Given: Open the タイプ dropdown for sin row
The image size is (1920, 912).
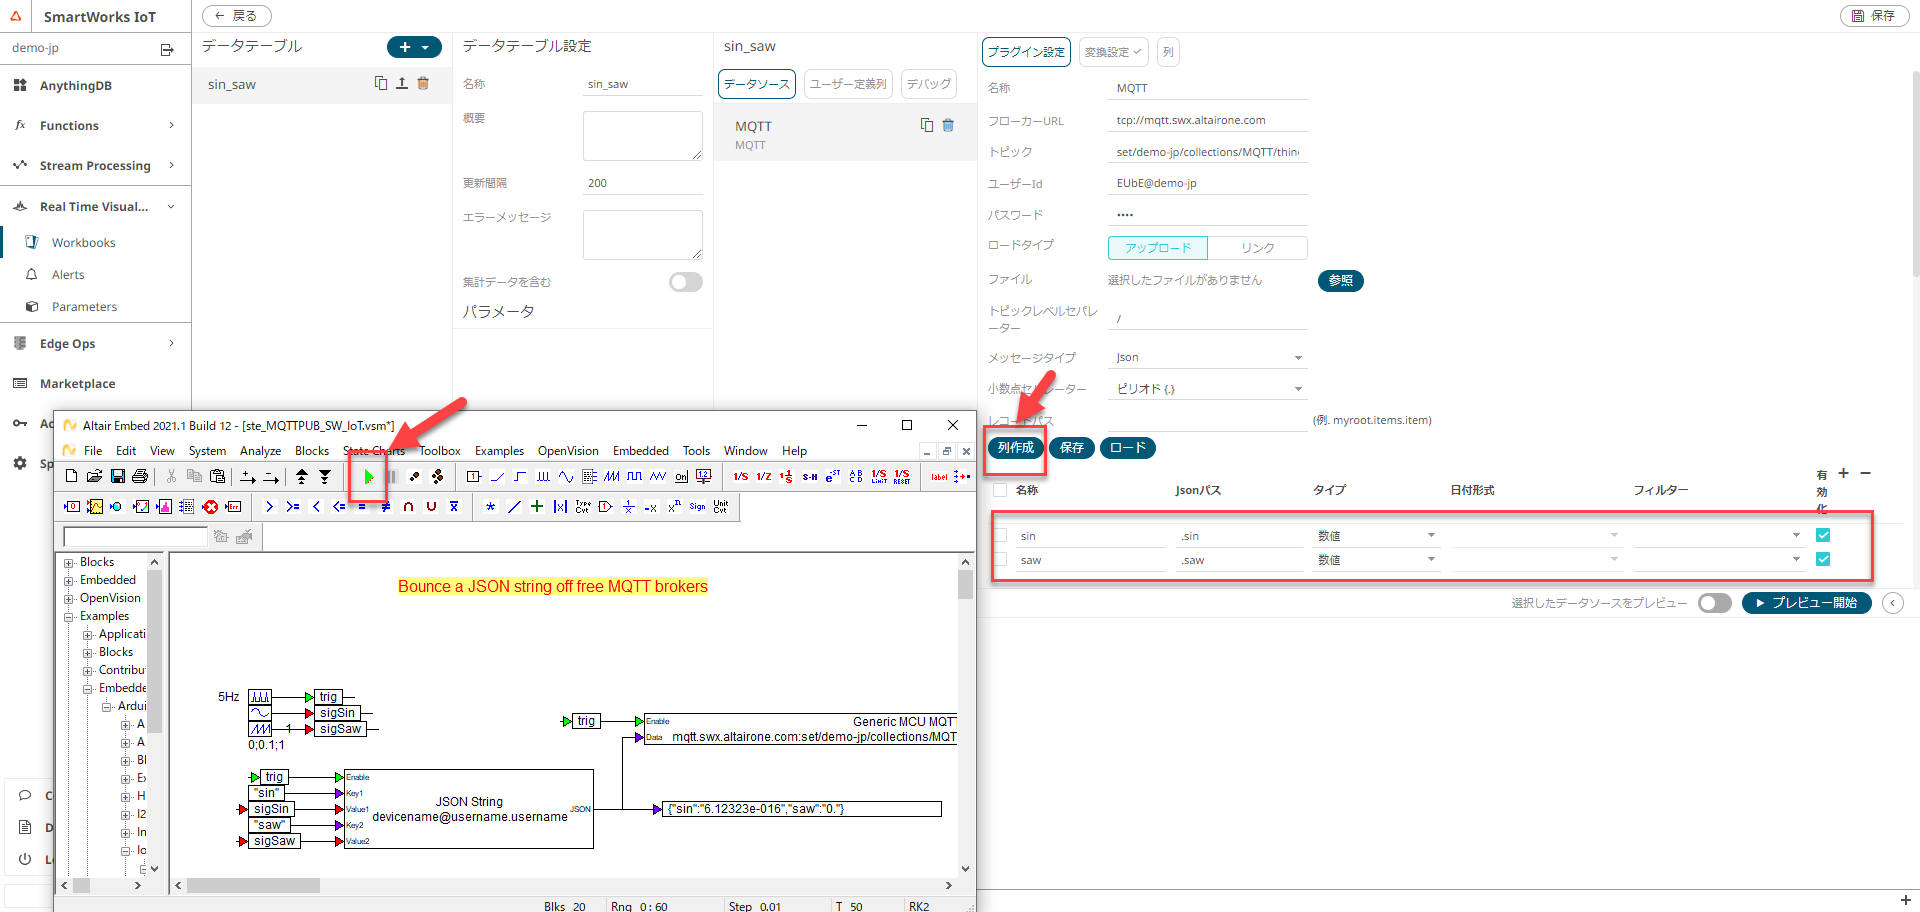Looking at the screenshot, I should [1431, 535].
